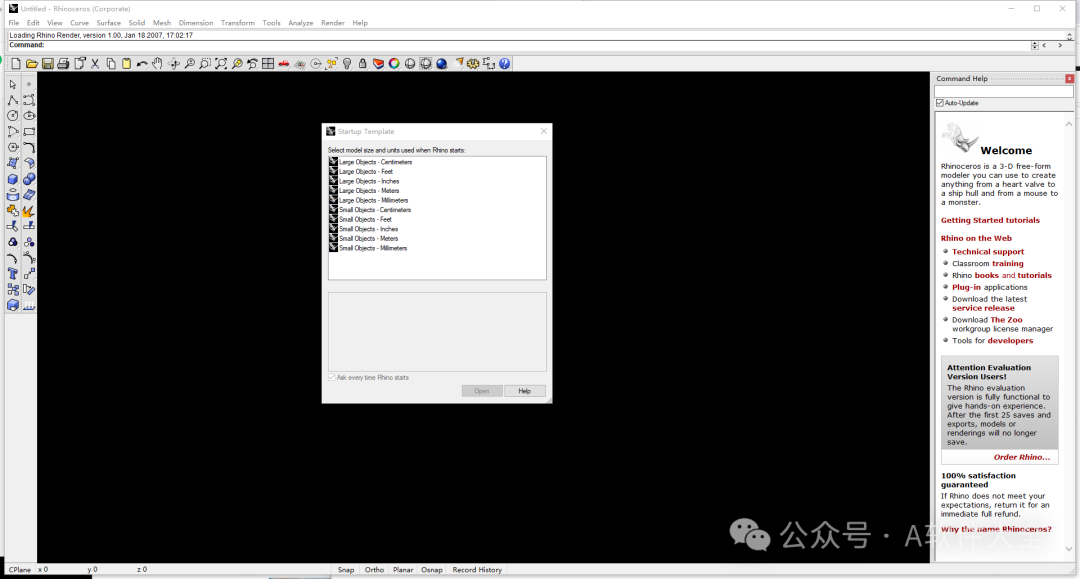Open the Getting Started tutorials link

coord(990,220)
